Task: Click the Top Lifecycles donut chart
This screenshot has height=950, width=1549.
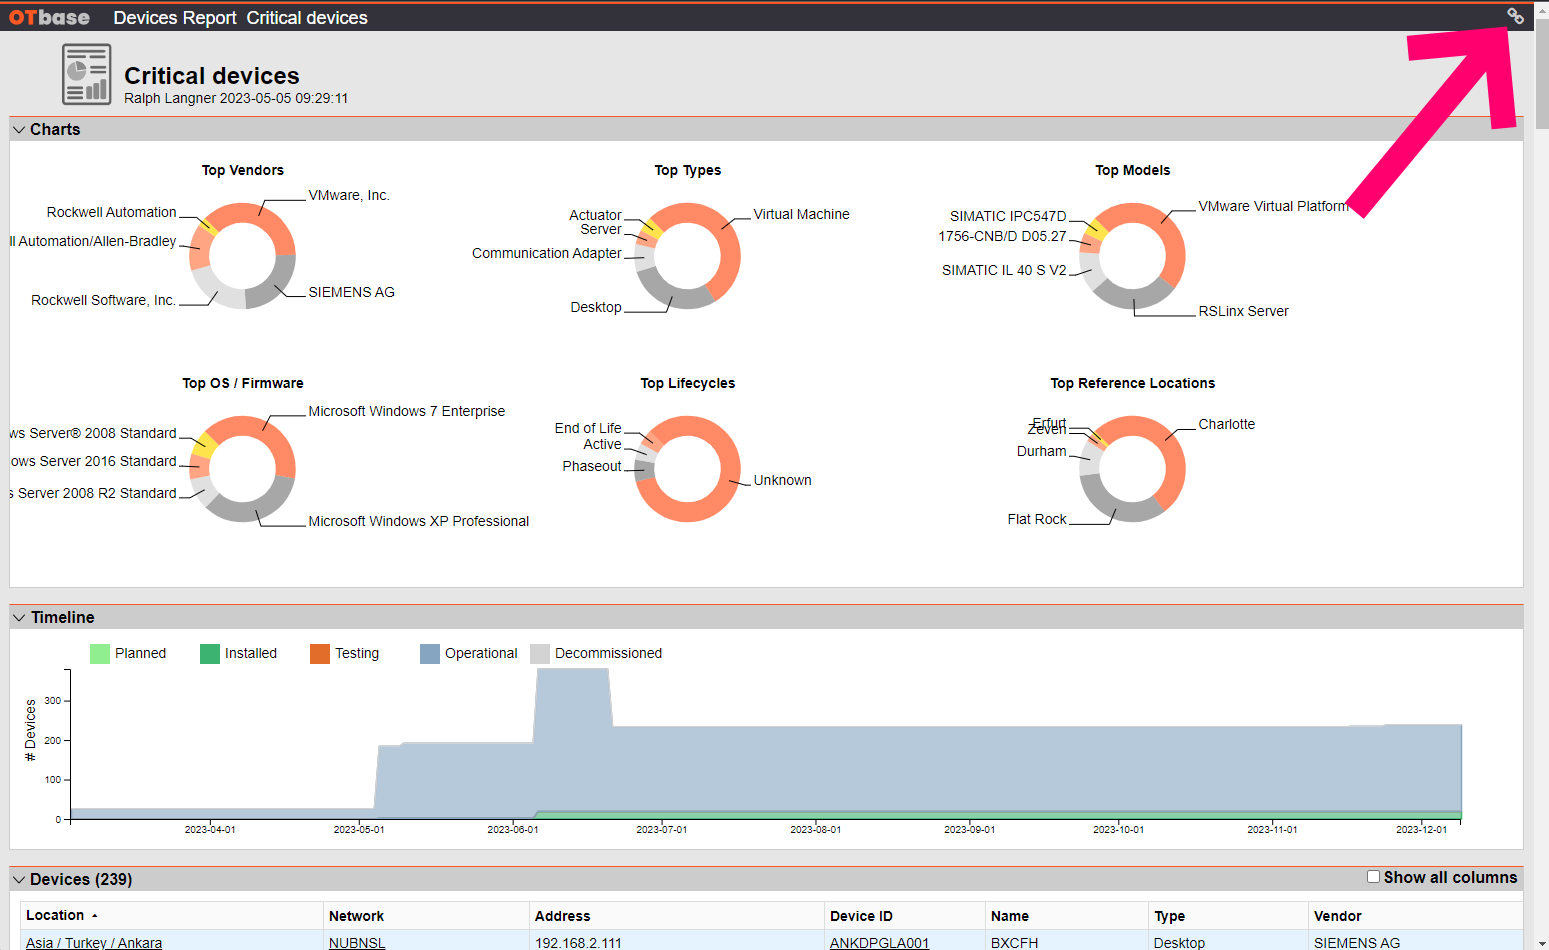Action: 688,469
